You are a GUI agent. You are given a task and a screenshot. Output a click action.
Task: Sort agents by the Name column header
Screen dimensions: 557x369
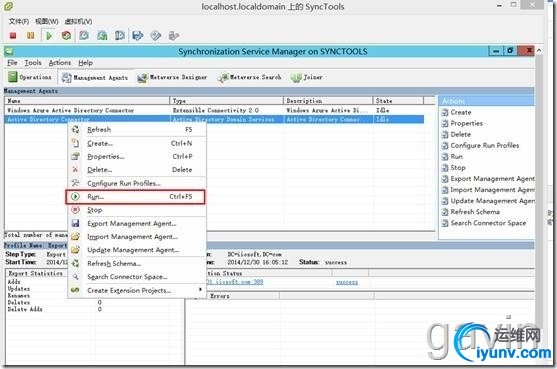tap(87, 101)
